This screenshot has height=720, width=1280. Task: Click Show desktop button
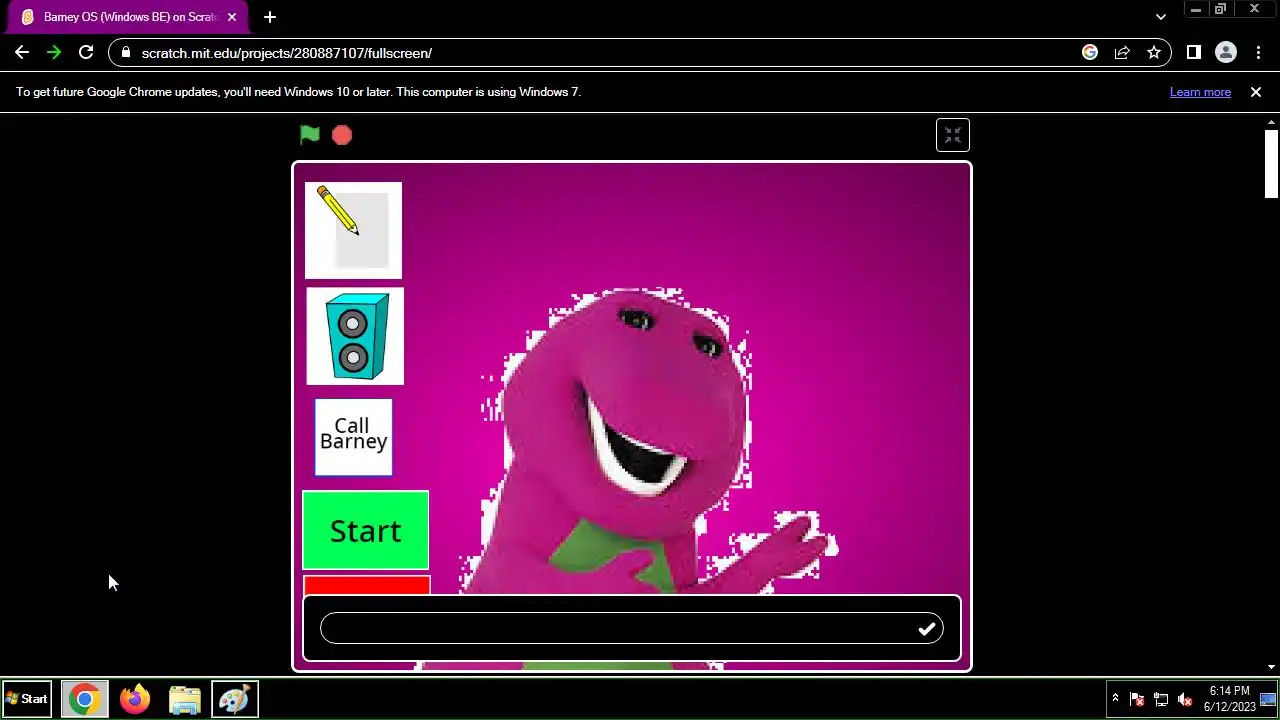(1269, 699)
